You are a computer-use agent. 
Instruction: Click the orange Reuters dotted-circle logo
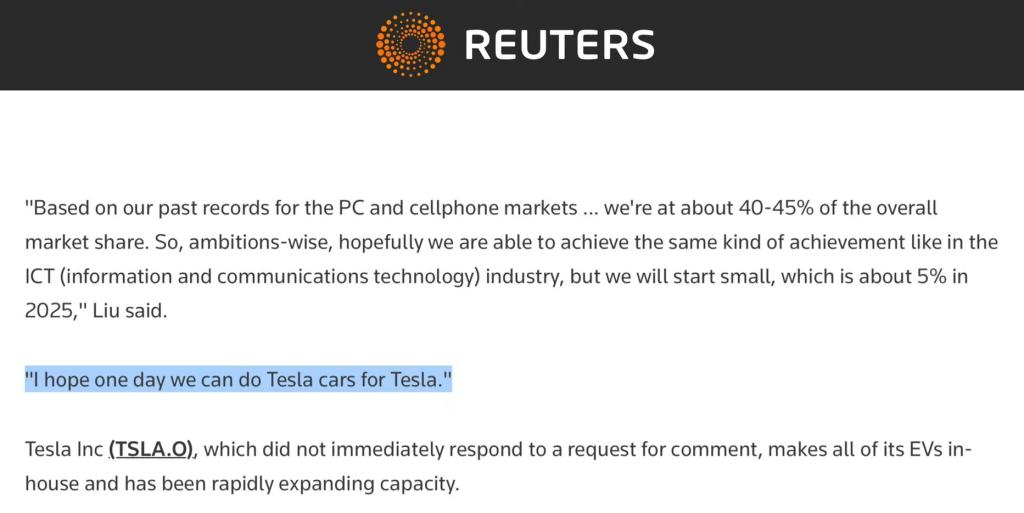tap(411, 44)
